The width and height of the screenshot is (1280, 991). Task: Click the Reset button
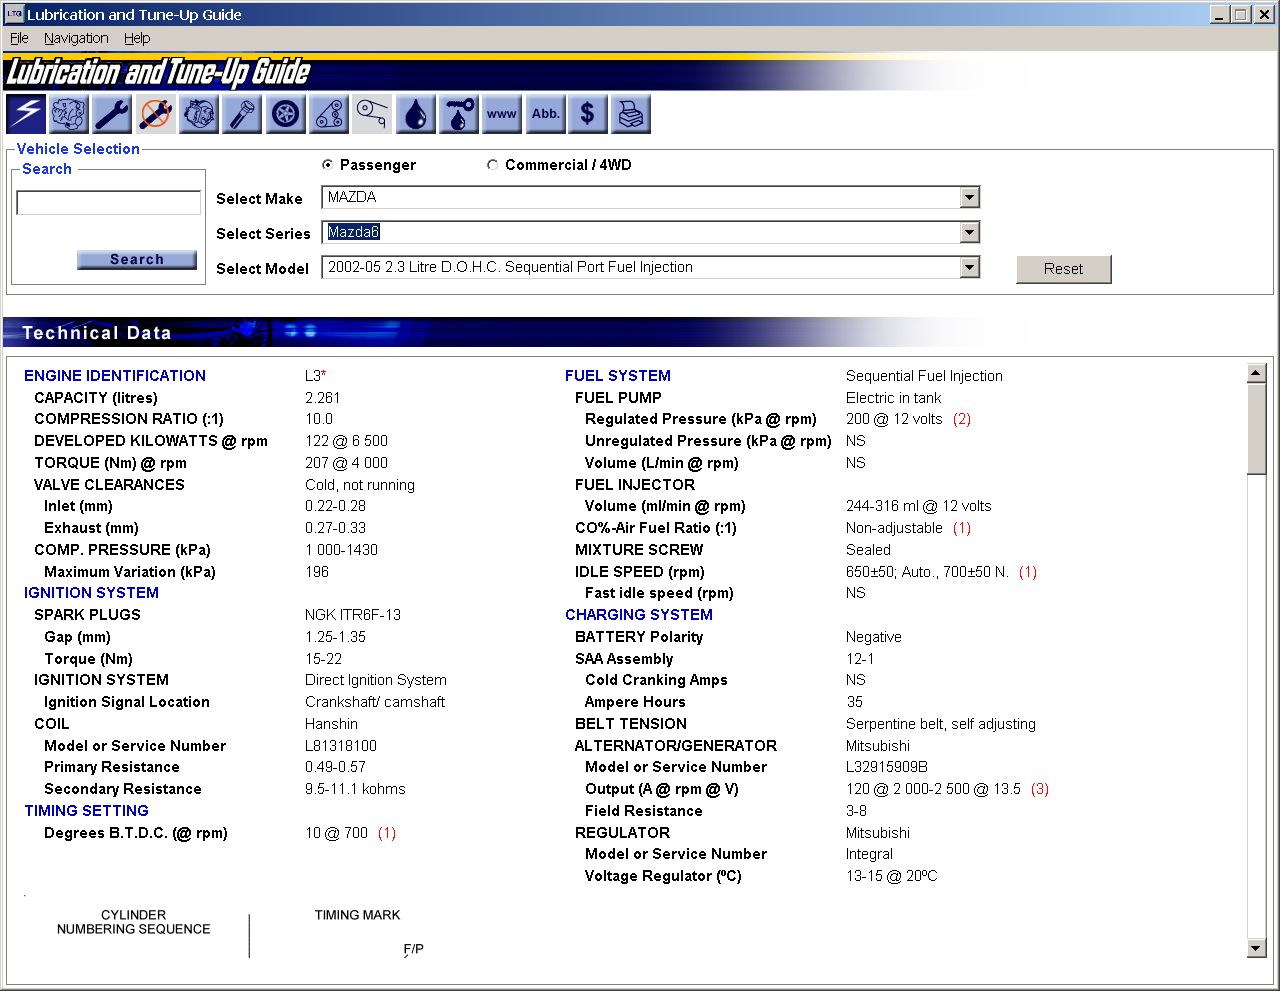pos(1063,269)
